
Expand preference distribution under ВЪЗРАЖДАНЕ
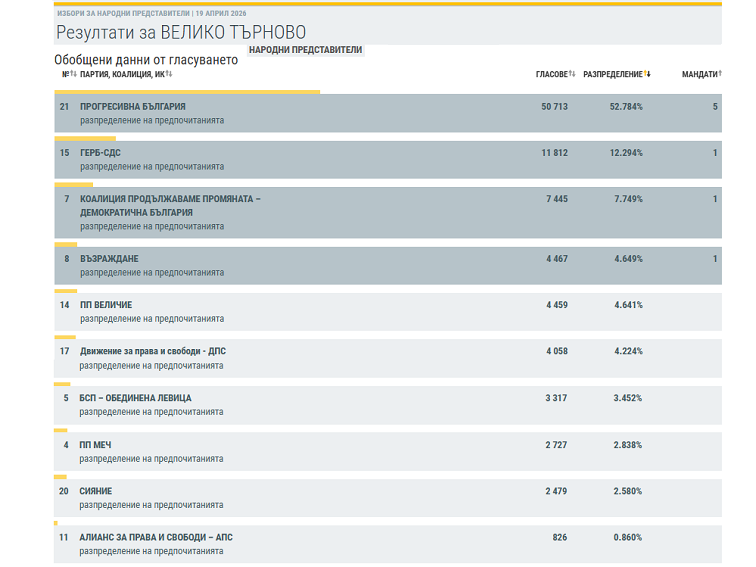point(152,272)
